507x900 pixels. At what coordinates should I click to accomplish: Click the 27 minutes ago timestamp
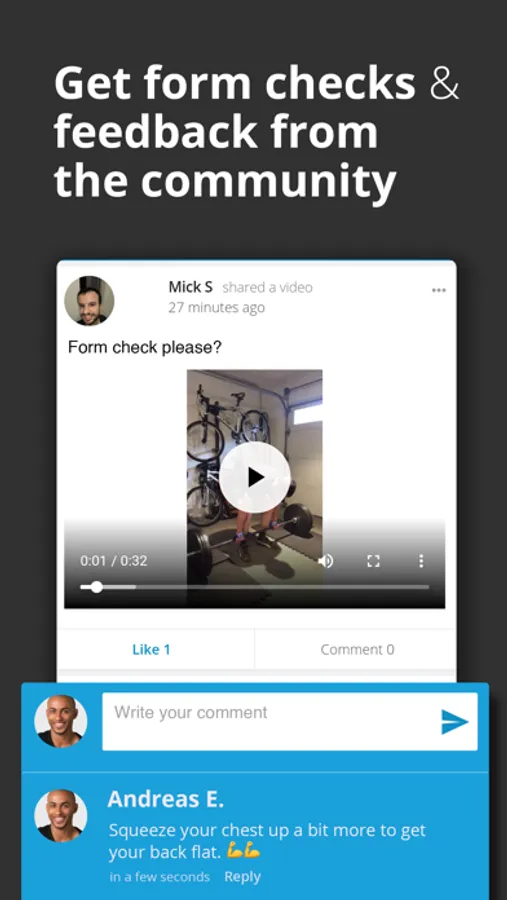[x=216, y=308]
